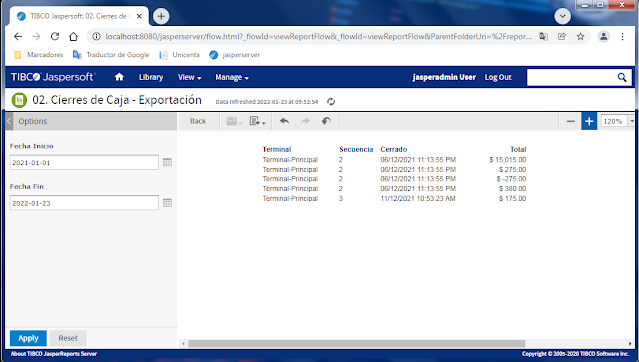The height and width of the screenshot is (362, 639).
Task: Click the site information icon in address bar
Action: pyautogui.click(x=96, y=36)
